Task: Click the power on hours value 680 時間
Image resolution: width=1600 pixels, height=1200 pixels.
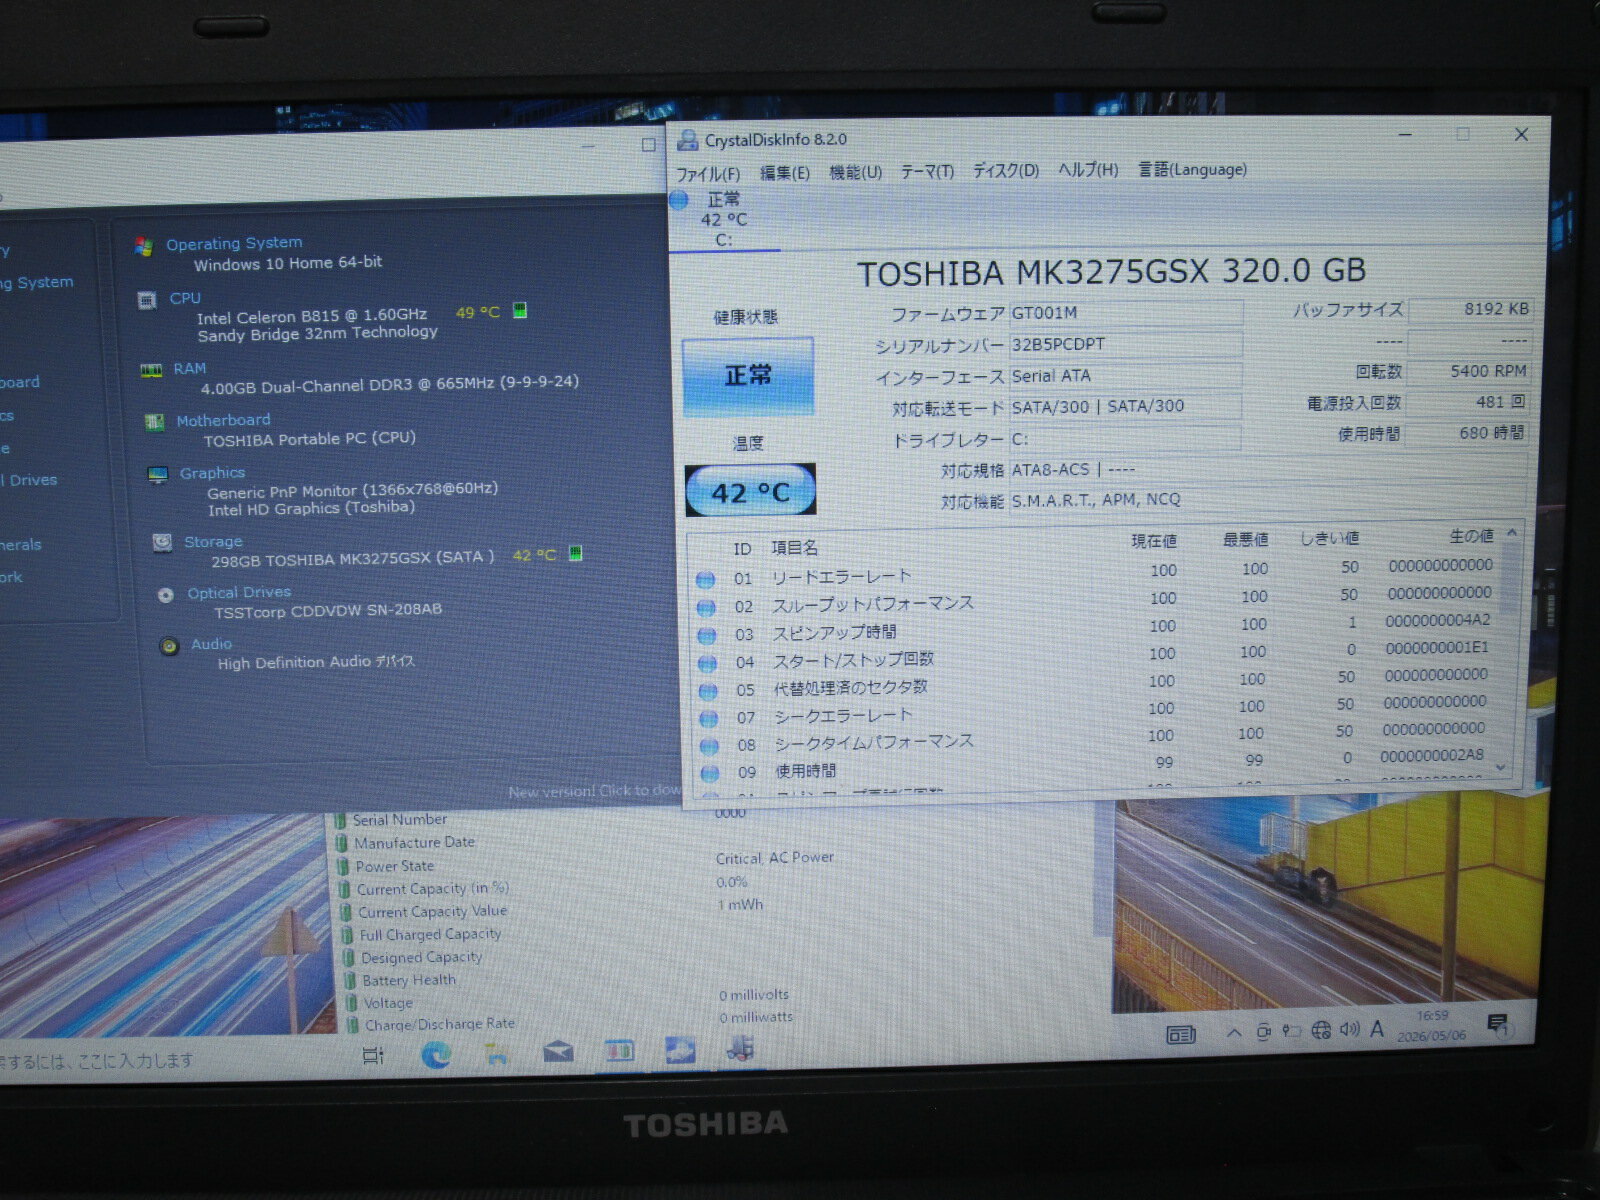Action: tap(1466, 433)
